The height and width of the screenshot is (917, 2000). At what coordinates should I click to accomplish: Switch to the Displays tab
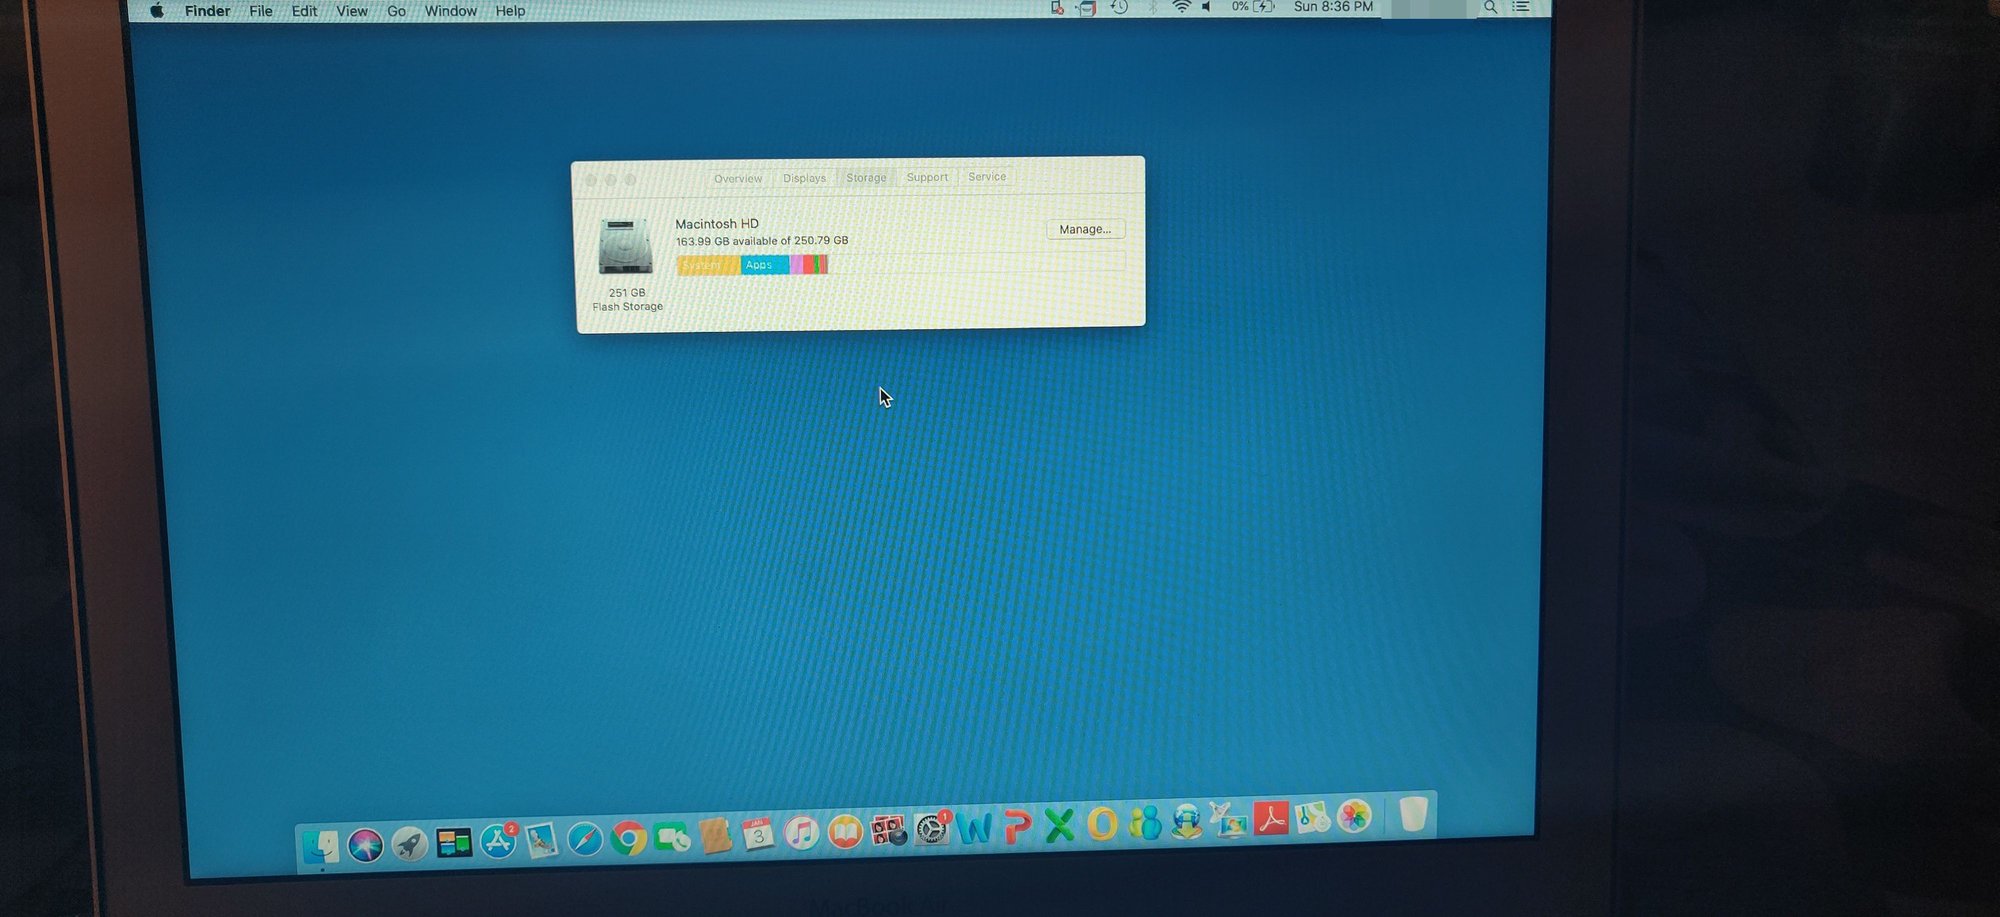804,178
